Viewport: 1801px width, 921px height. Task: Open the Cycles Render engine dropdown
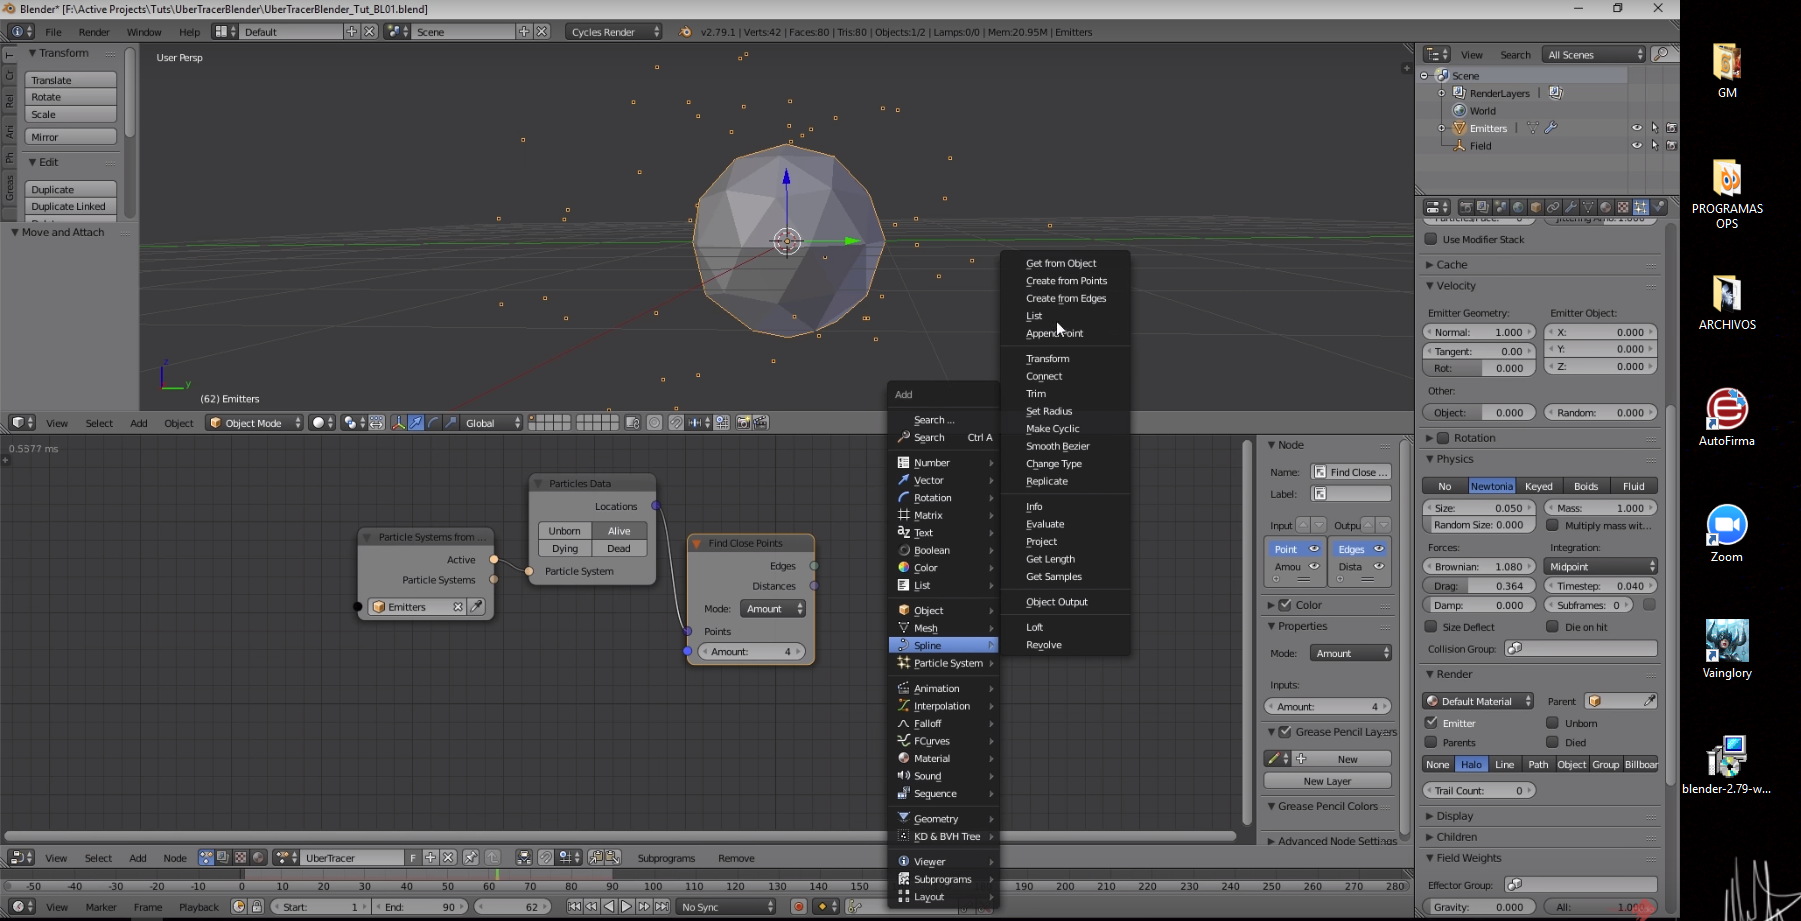coord(614,32)
